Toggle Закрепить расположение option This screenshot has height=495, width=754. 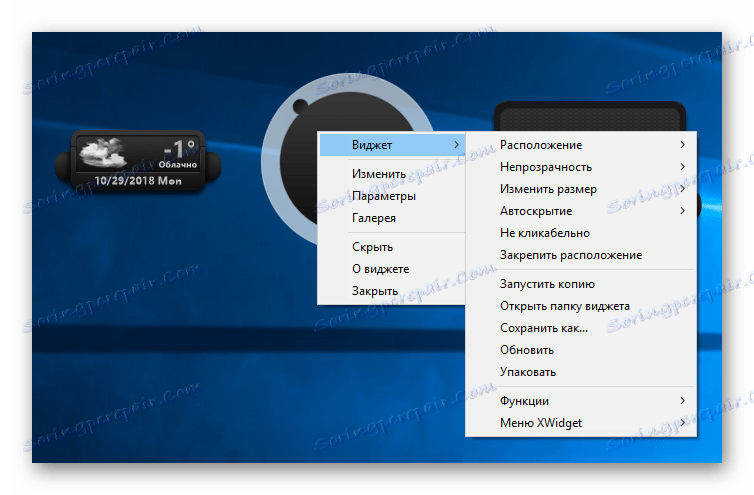coord(581,255)
